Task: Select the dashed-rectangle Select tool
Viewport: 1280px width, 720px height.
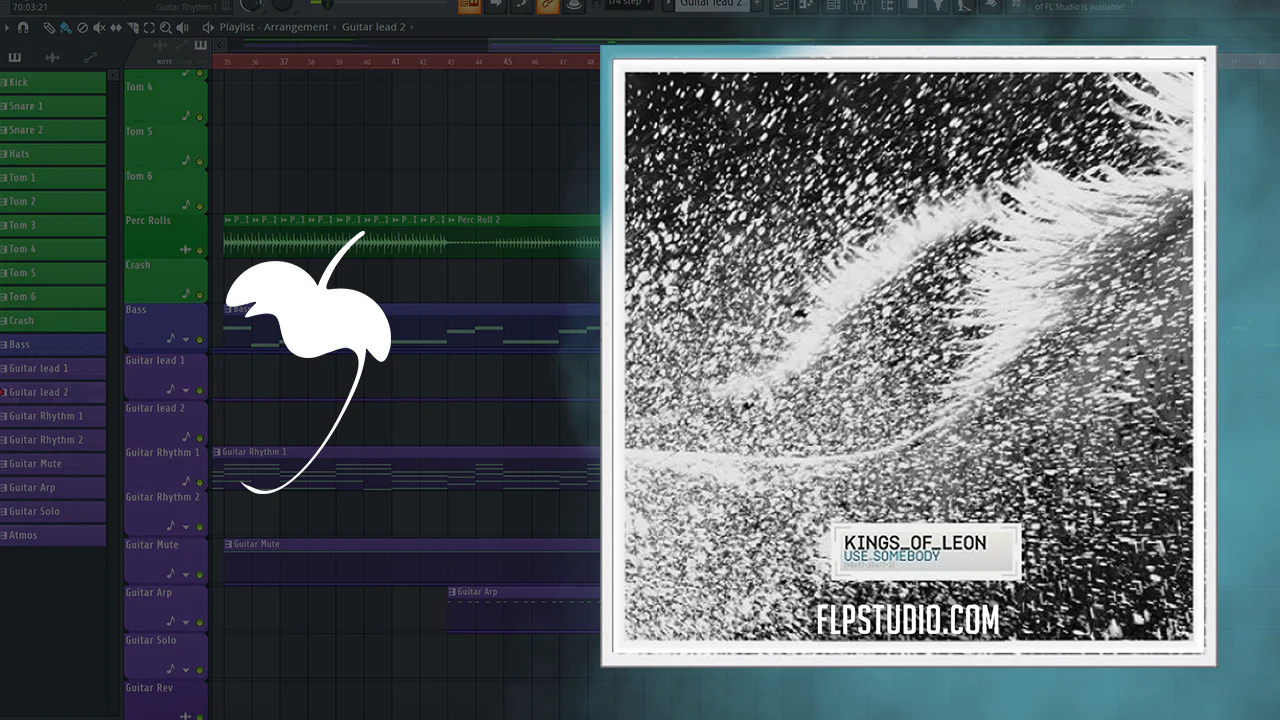Action: (x=149, y=28)
